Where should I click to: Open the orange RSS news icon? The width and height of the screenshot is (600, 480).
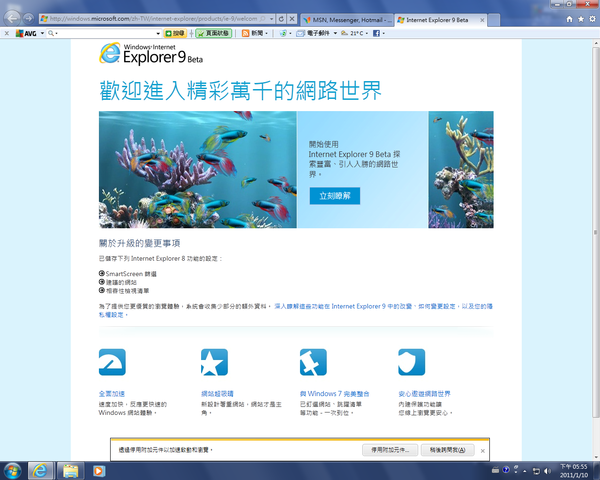(246, 33)
